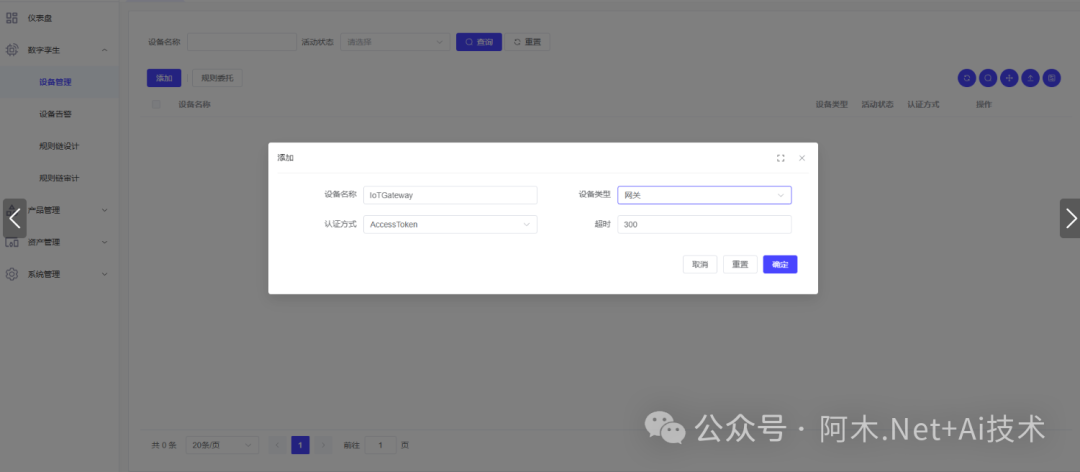Click the 操作 table column header

coord(984,105)
